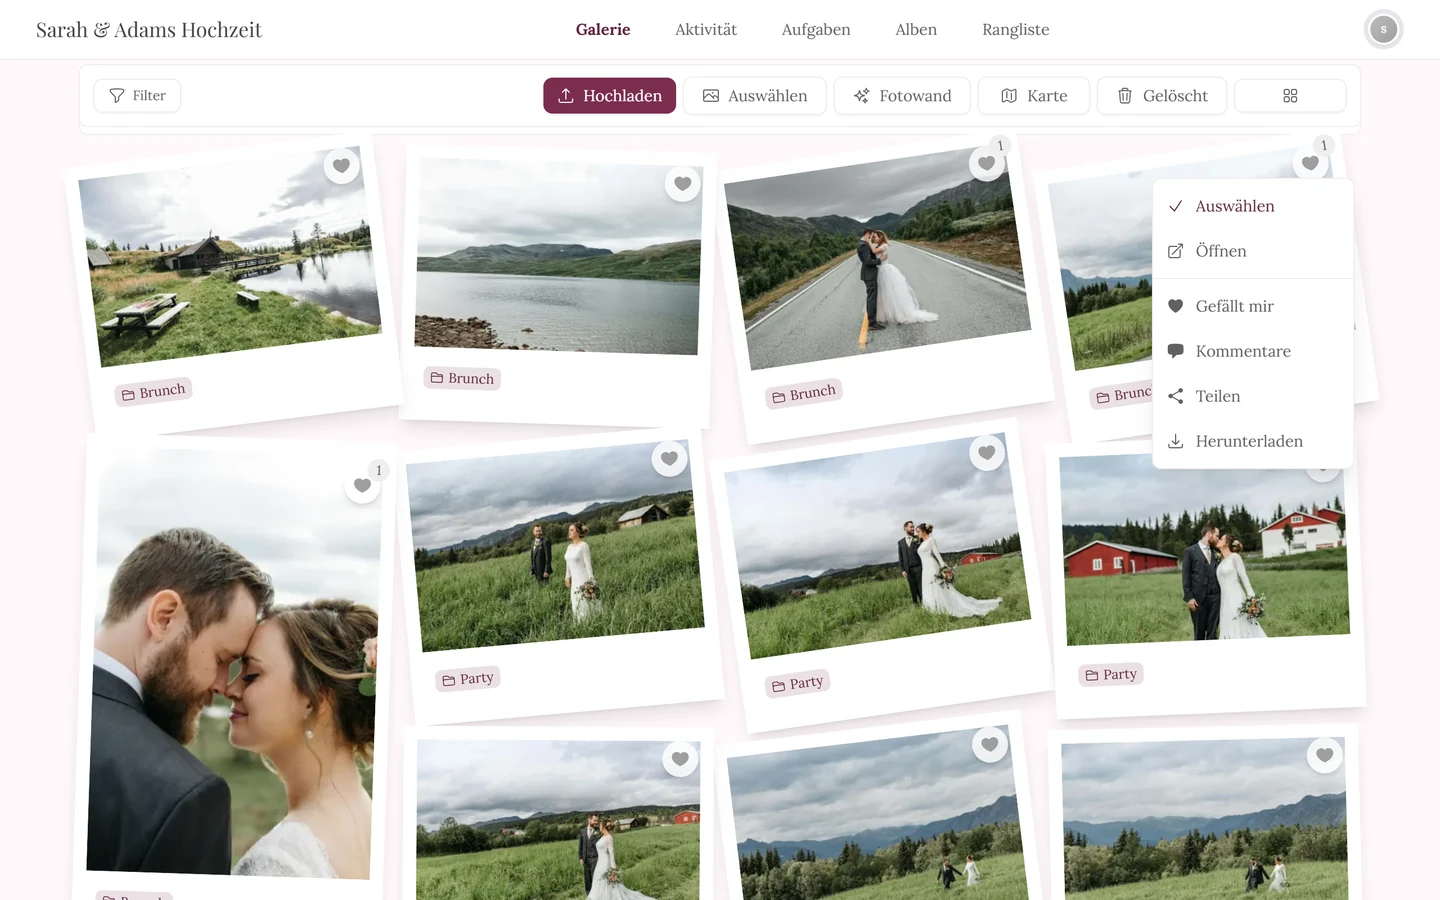Image resolution: width=1440 pixels, height=900 pixels.
Task: Show the Karte map view
Action: pos(1034,96)
